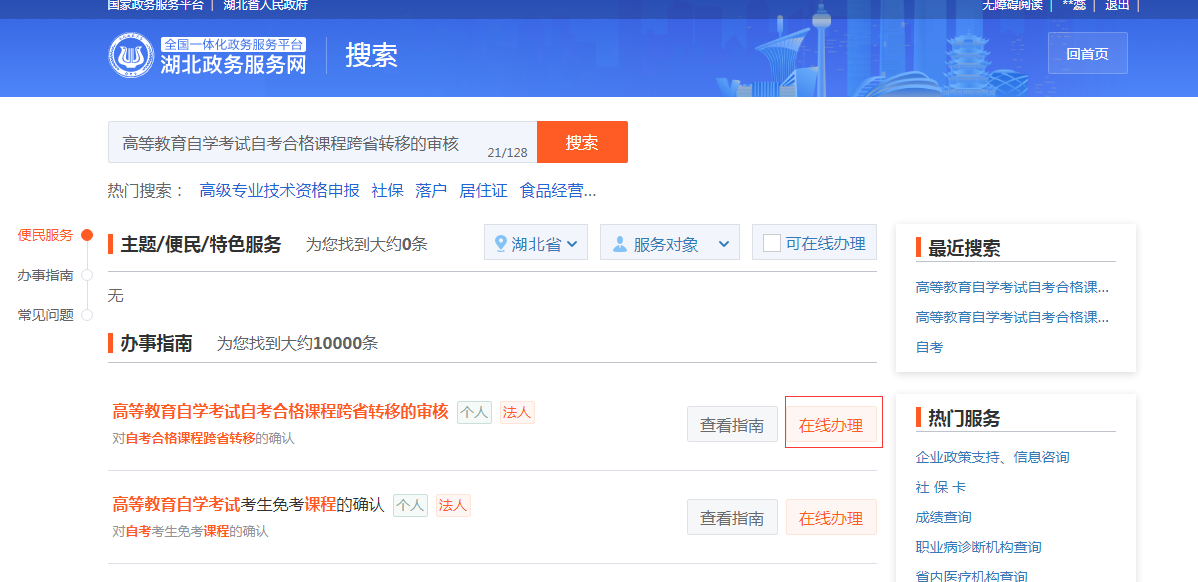
Task: Expand the 服务对象 dropdown
Action: click(669, 242)
